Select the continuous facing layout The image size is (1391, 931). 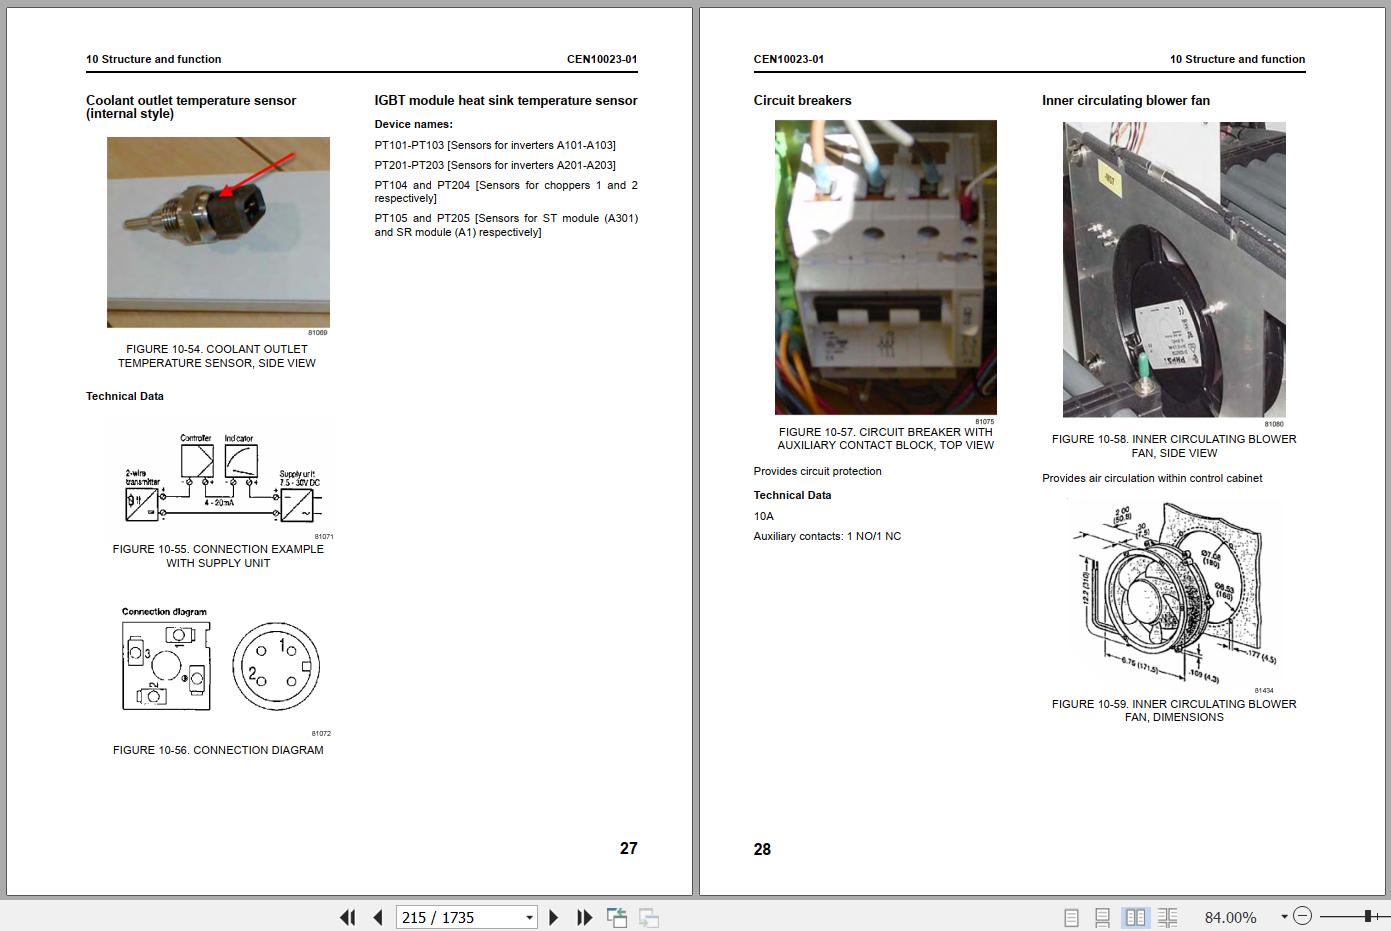click(x=1167, y=917)
